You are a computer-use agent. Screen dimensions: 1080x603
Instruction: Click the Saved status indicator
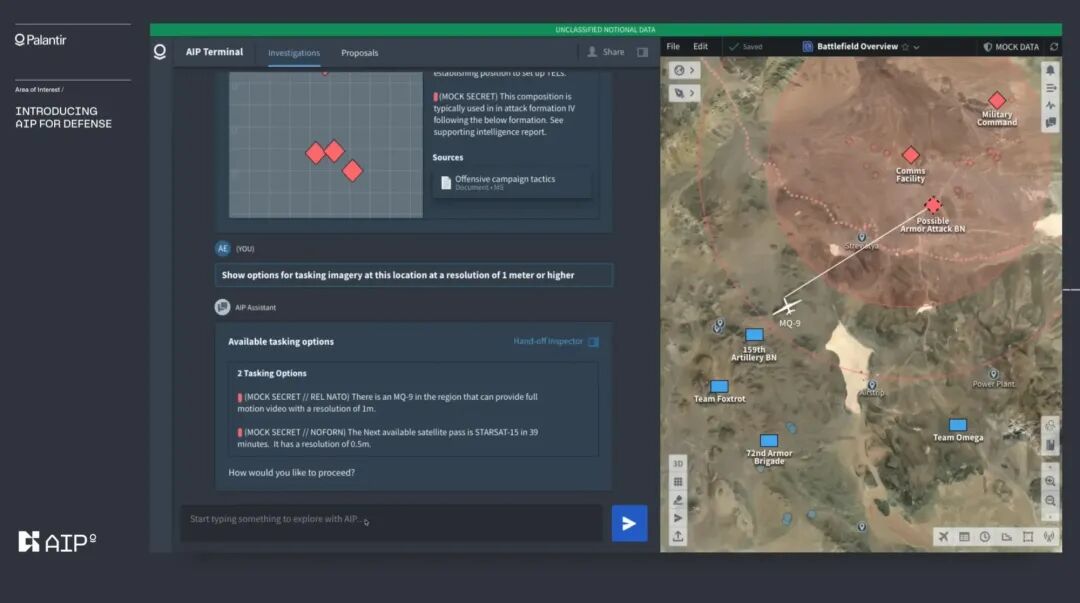[x=745, y=47]
